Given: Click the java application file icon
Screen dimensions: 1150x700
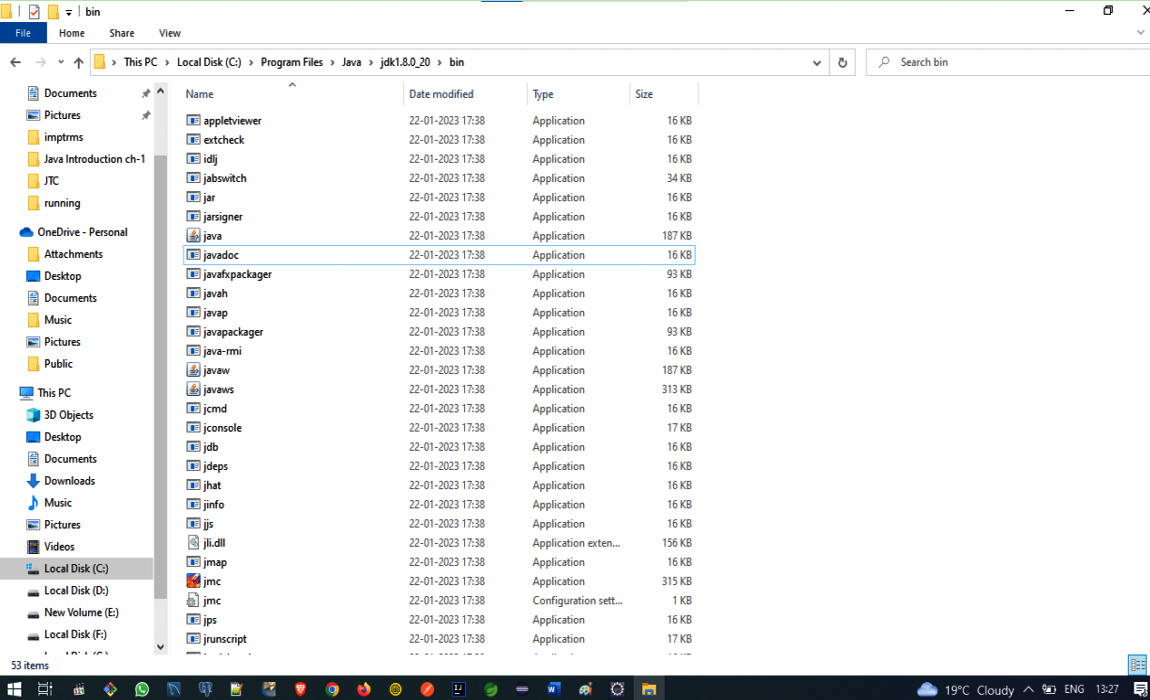Looking at the screenshot, I should point(194,236).
